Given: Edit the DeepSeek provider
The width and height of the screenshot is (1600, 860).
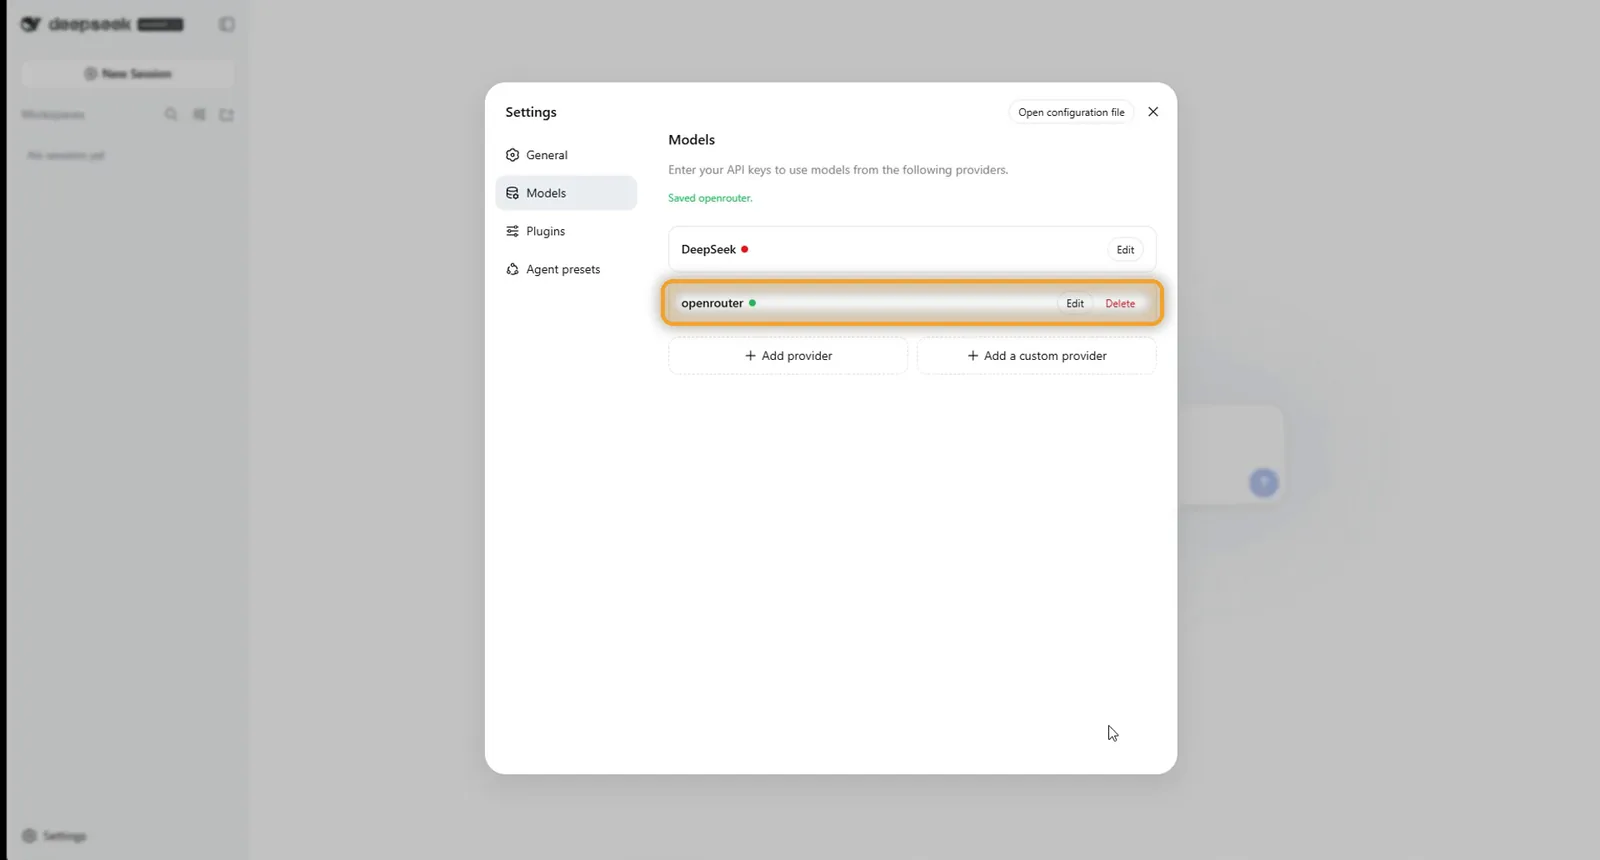Looking at the screenshot, I should coord(1125,250).
